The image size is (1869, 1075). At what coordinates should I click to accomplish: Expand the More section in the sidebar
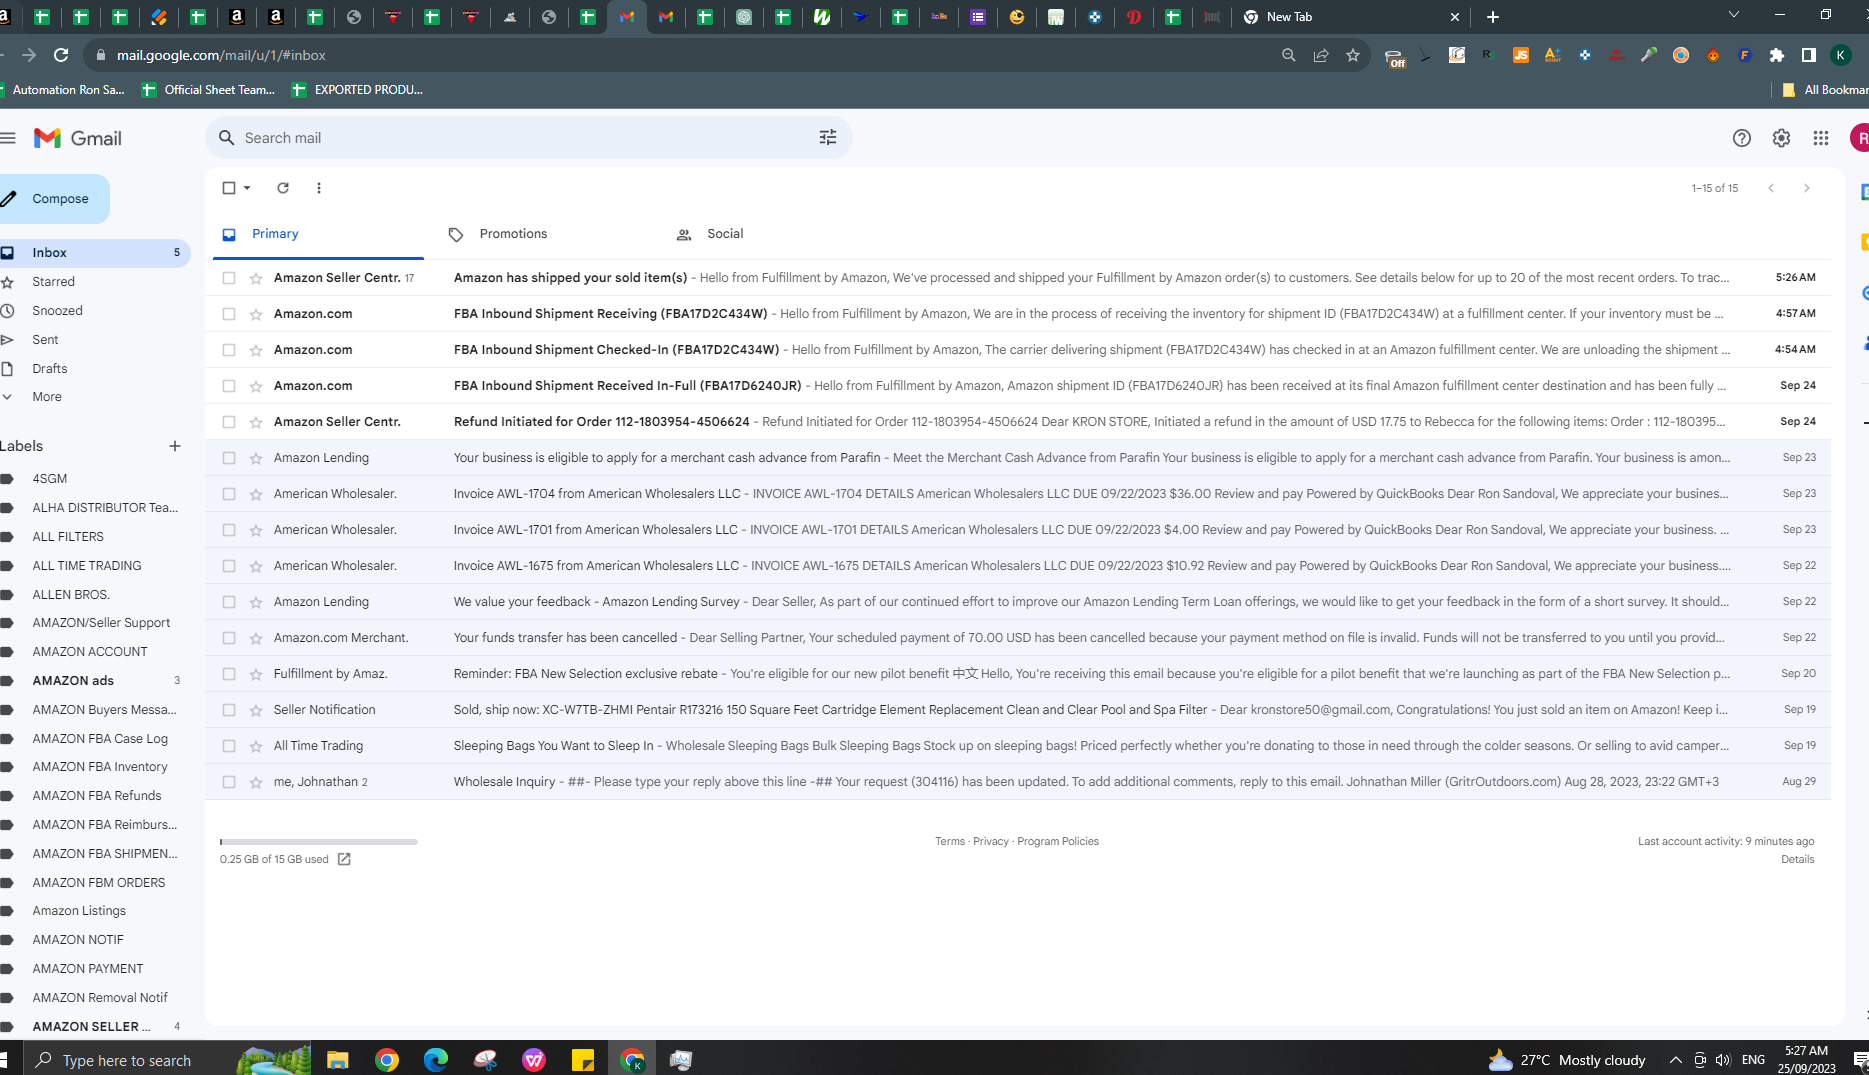click(47, 397)
